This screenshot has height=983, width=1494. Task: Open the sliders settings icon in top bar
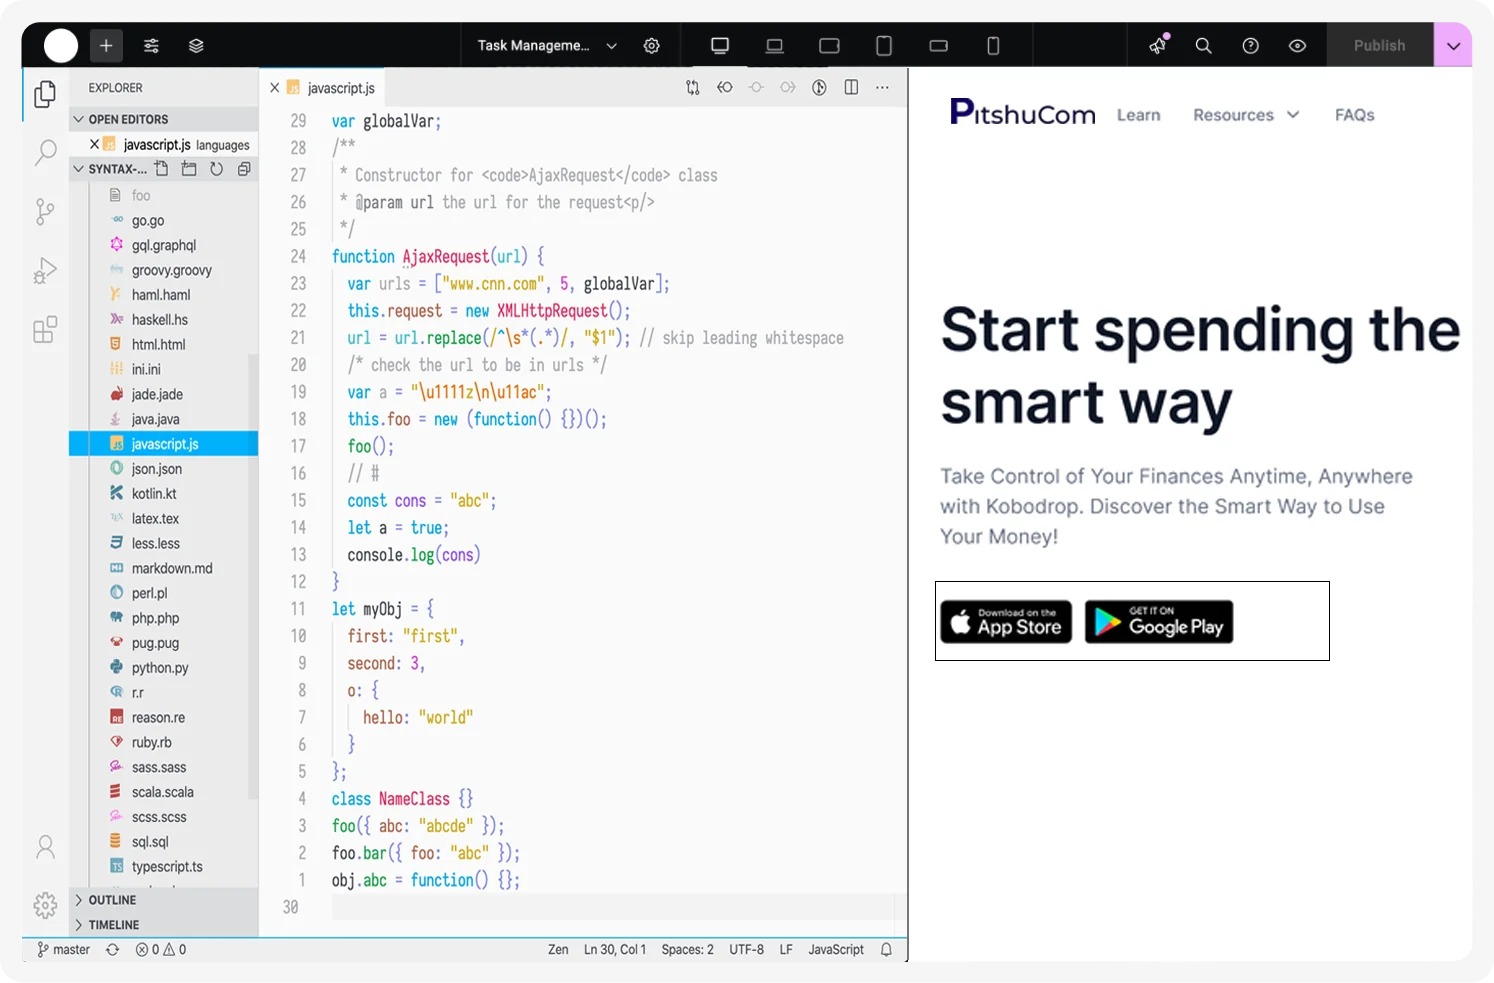coord(151,45)
